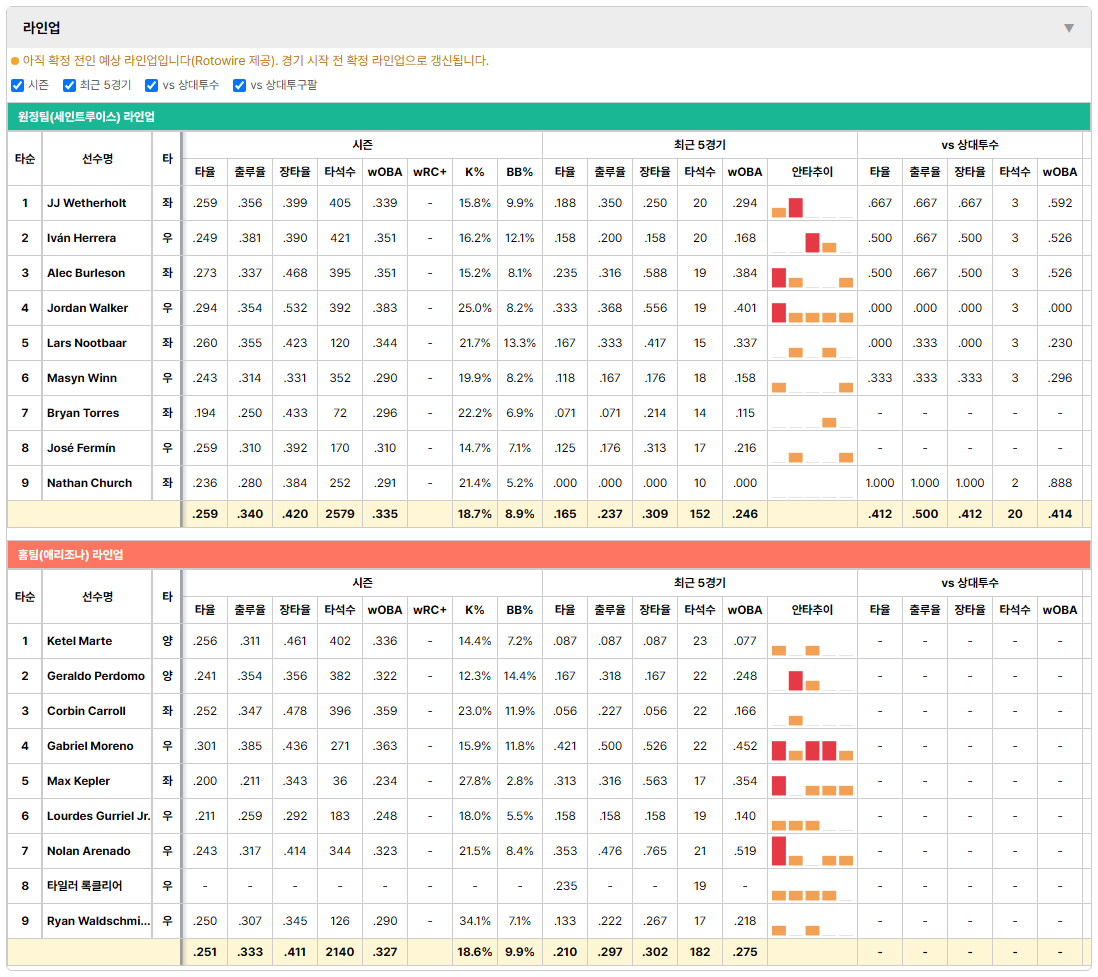Toggle the 최근 5경기 checkbox
Image resolution: width=1098 pixels, height=977 pixels.
tap(69, 85)
